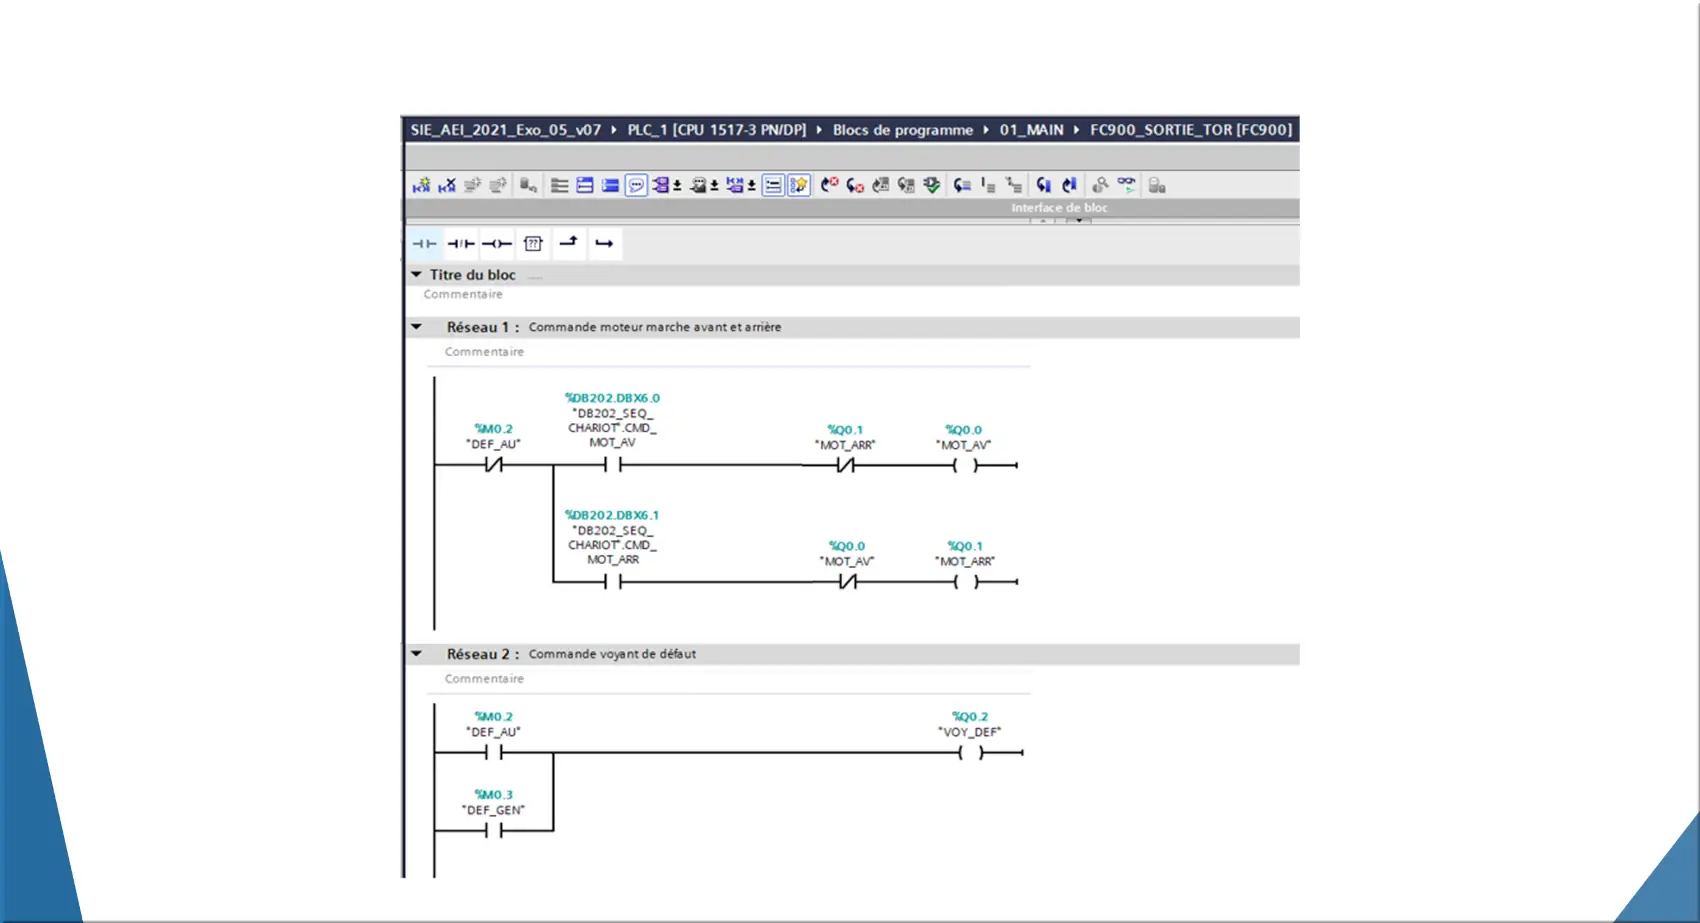Select the CMD_MOT_AV contact
The image size is (1700, 923).
[x=612, y=465]
